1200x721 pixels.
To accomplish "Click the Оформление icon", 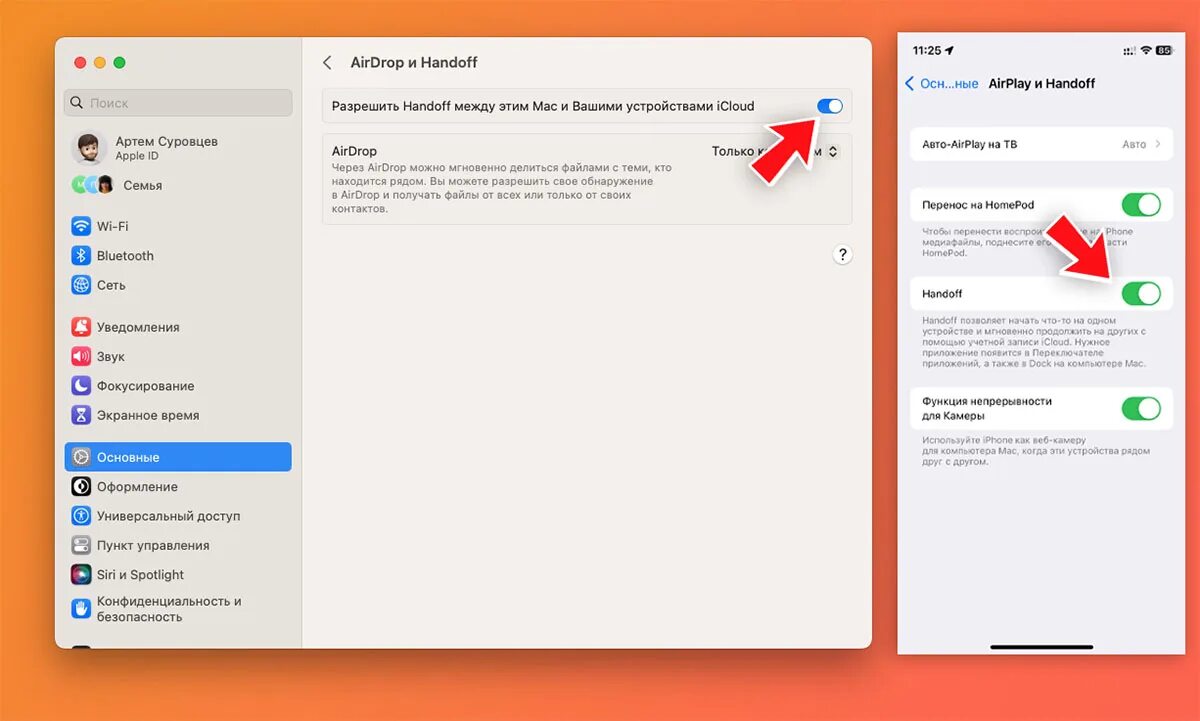I will click(x=81, y=487).
